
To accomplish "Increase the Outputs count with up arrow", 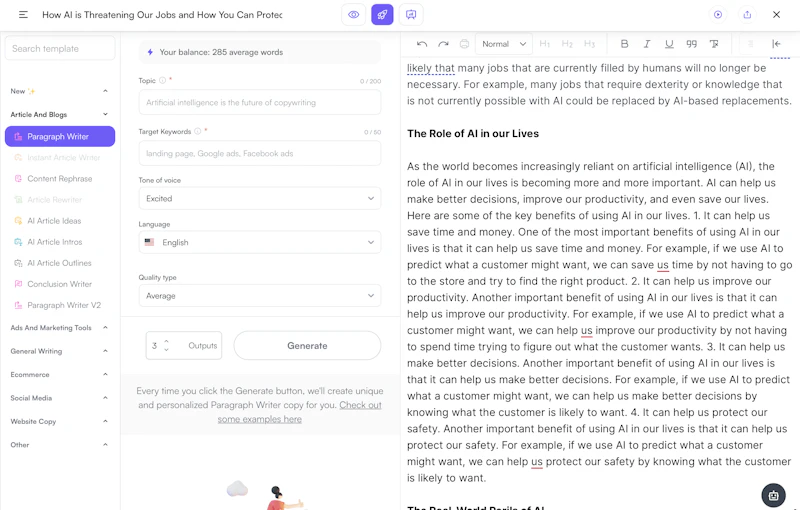I will (x=167, y=341).
